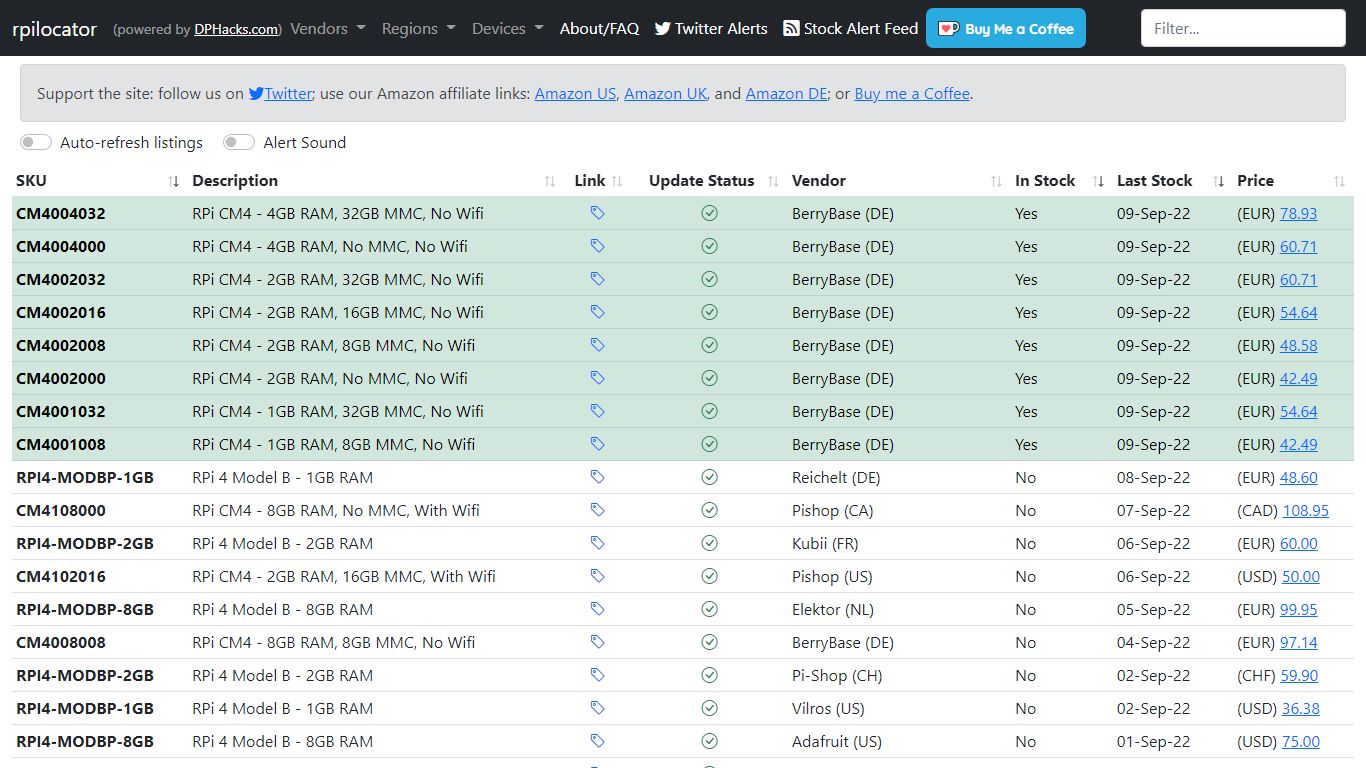The image size is (1366, 768).
Task: Follow the Twitter link in support banner
Action: point(288,93)
